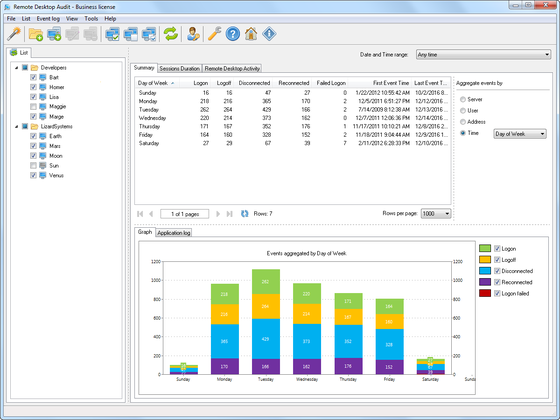Screen dimensions: 560x420
Task: Click the table reload button beside Rows
Action: [x=245, y=214]
